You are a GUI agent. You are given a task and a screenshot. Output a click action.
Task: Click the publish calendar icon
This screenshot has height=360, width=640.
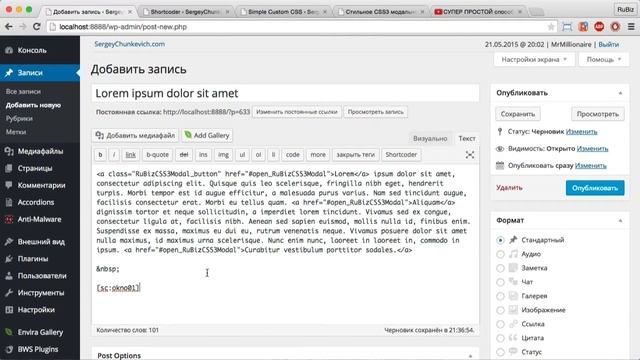point(500,165)
